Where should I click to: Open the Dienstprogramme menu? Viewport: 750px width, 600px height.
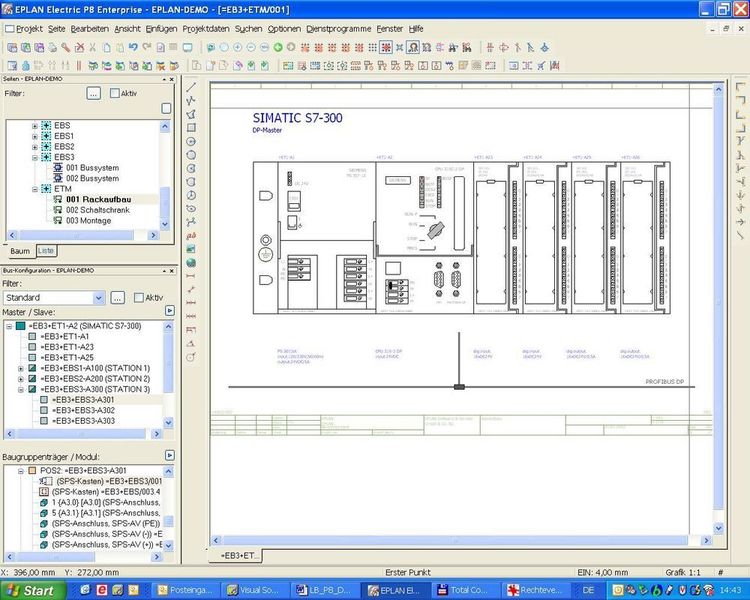tap(339, 29)
